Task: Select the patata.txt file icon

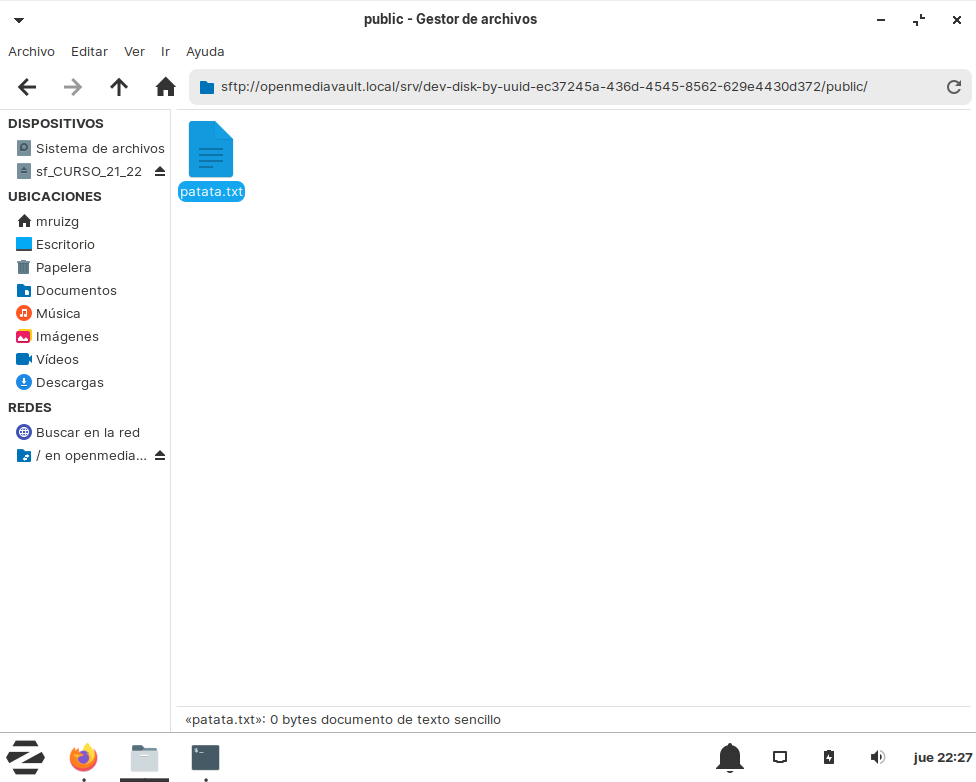Action: pos(211,150)
